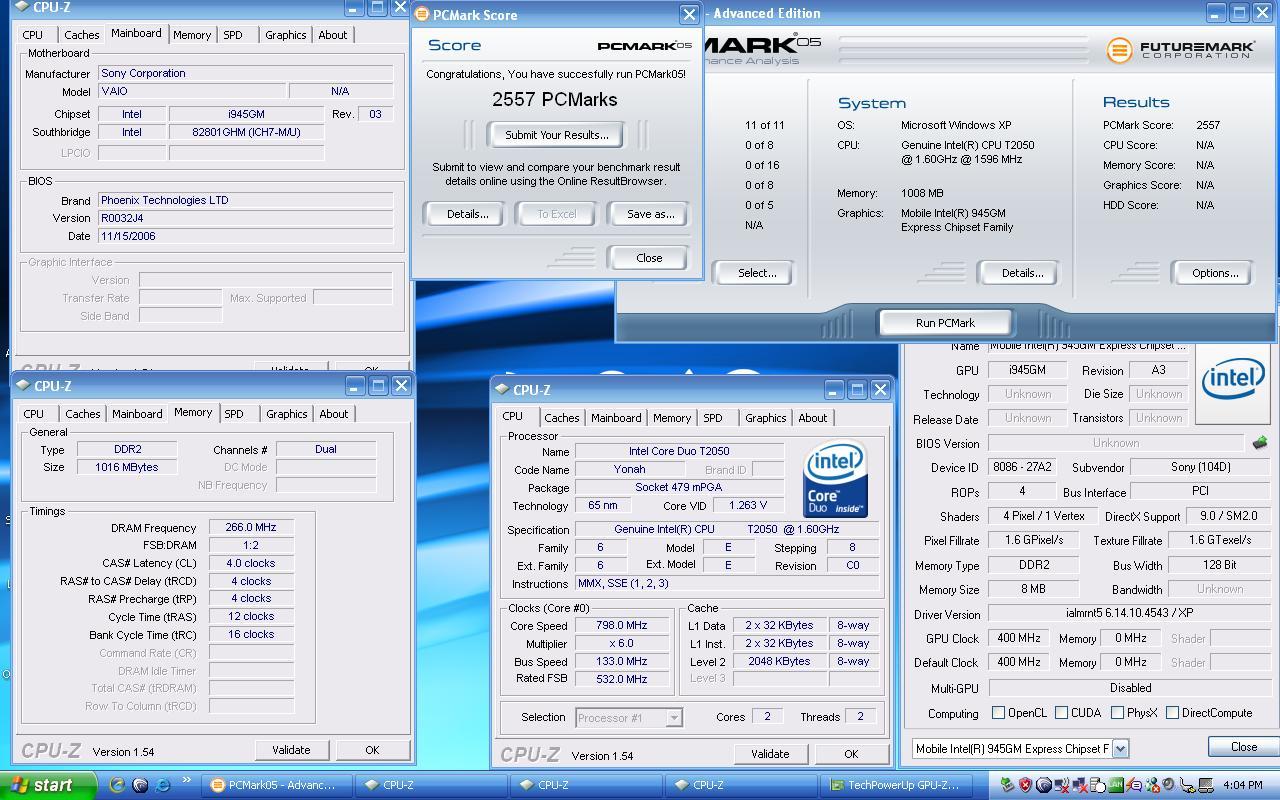Open the About tab in the CPU tab window
The width and height of the screenshot is (1280, 800).
pyautogui.click(x=813, y=417)
